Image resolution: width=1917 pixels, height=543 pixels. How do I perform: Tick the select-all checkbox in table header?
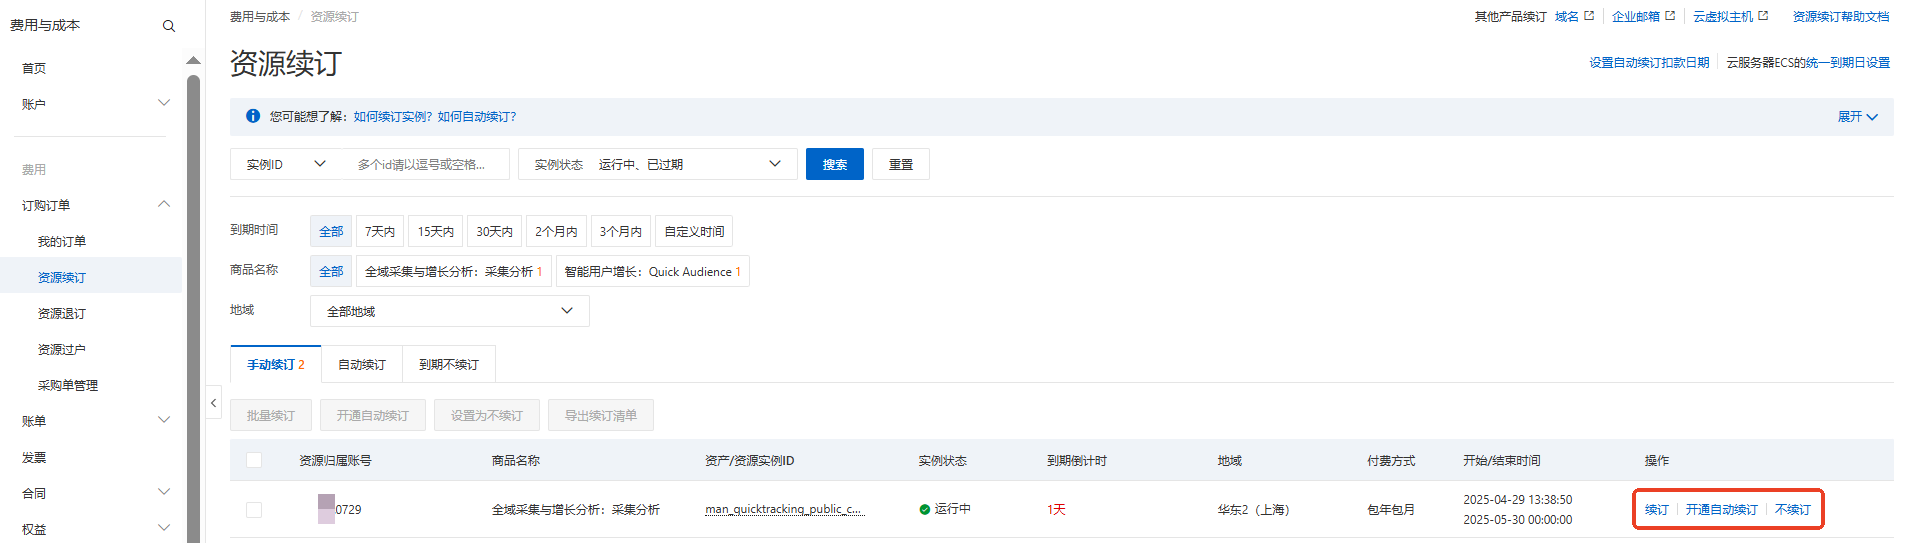pos(254,460)
